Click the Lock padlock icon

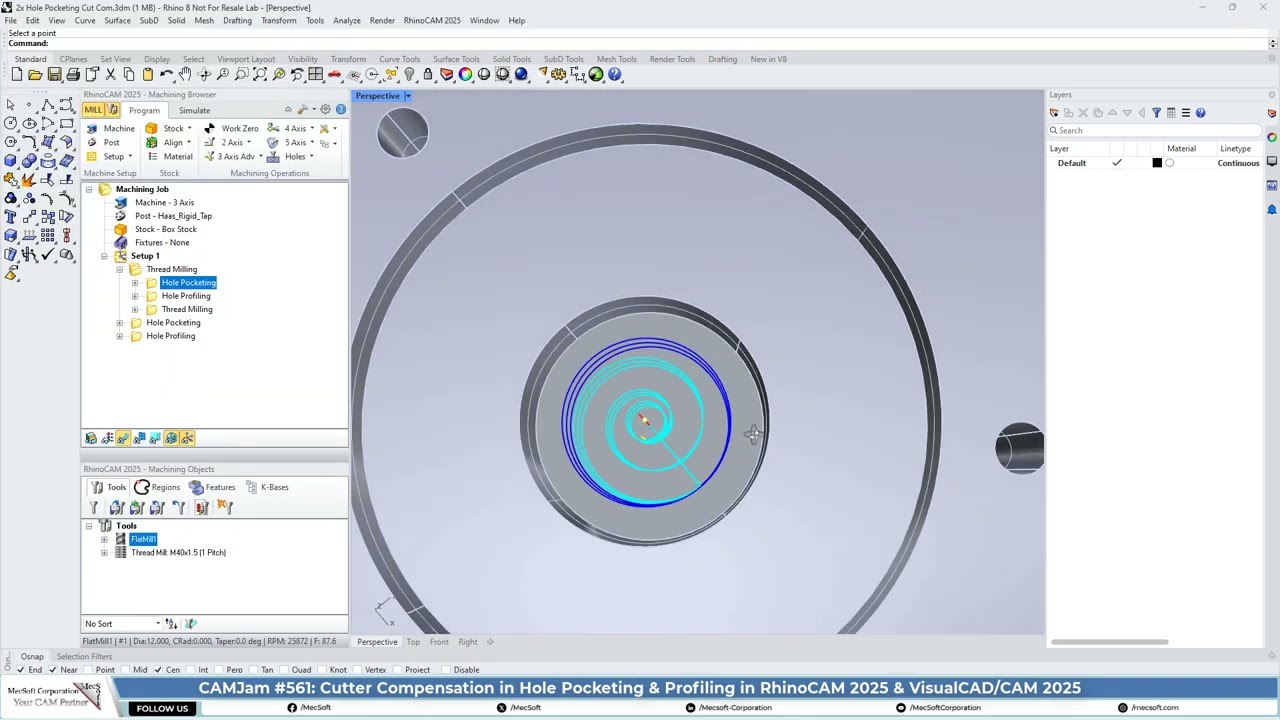click(x=428, y=75)
